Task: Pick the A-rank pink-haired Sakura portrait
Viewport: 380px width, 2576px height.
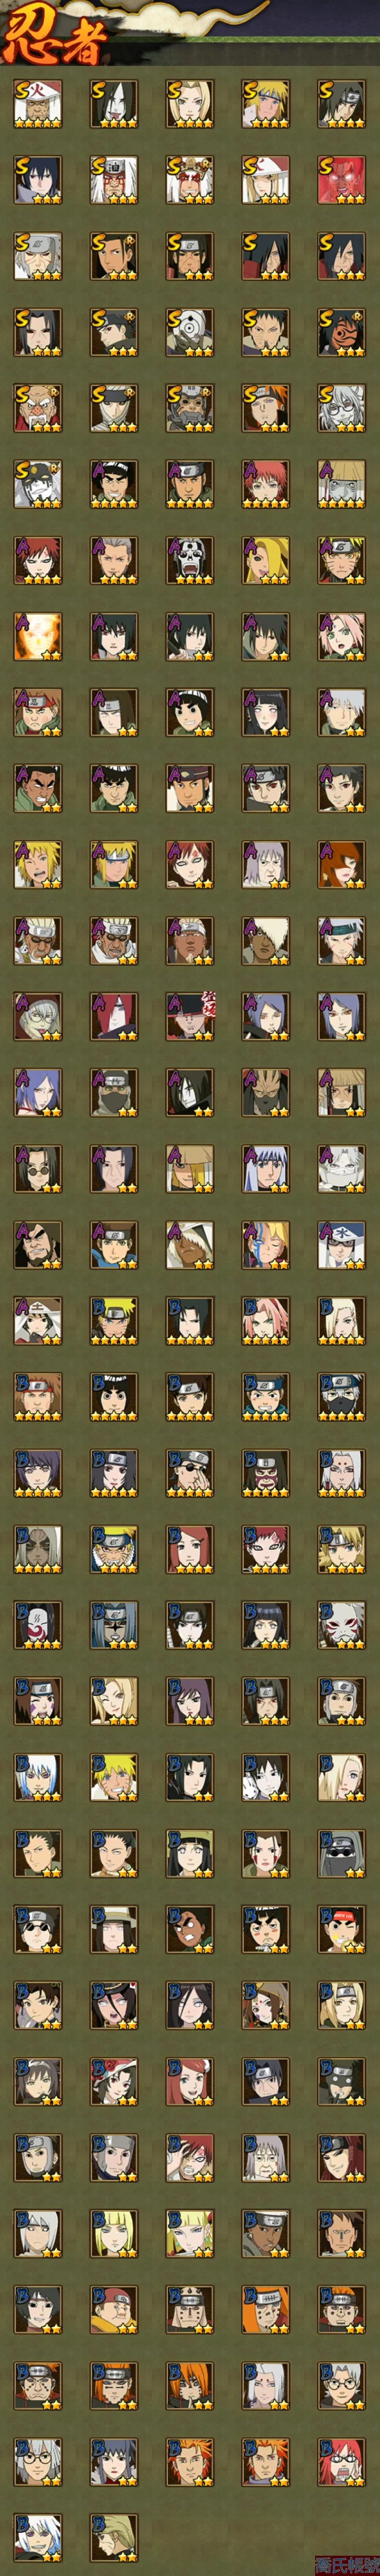Action: [341, 636]
